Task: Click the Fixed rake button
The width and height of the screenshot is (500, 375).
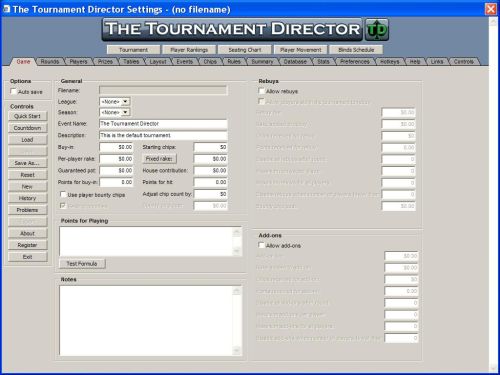Action: coord(159,159)
